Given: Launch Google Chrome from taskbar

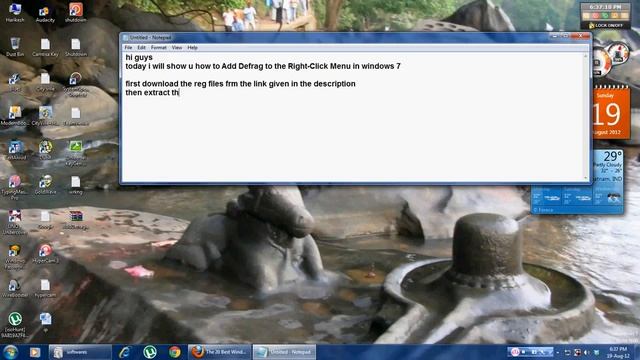Looking at the screenshot, I should point(175,352).
